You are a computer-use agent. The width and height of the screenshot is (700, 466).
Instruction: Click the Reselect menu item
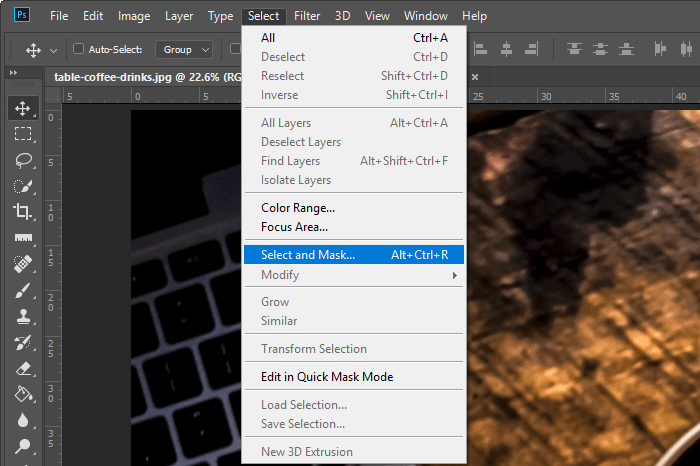click(354, 76)
